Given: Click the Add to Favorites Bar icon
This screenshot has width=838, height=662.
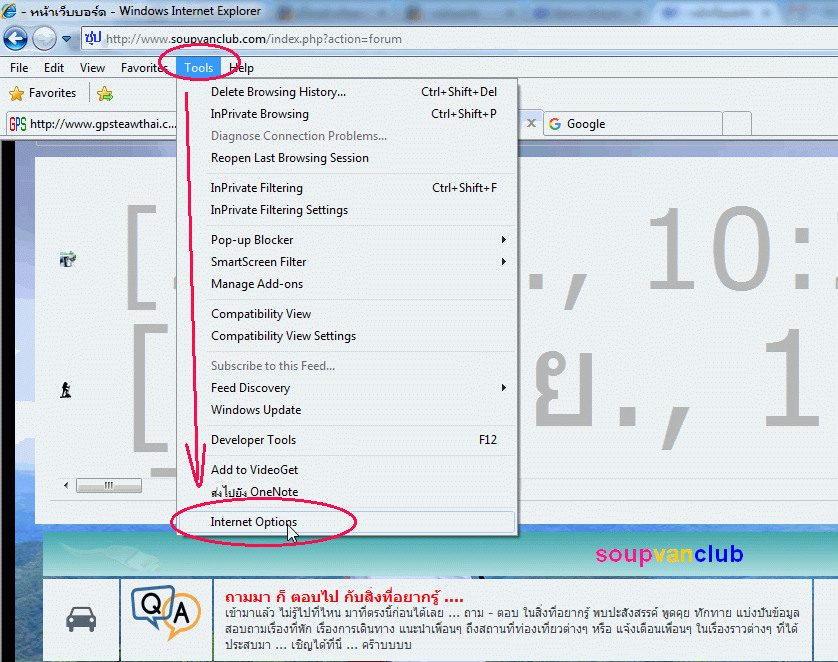Looking at the screenshot, I should [x=105, y=94].
